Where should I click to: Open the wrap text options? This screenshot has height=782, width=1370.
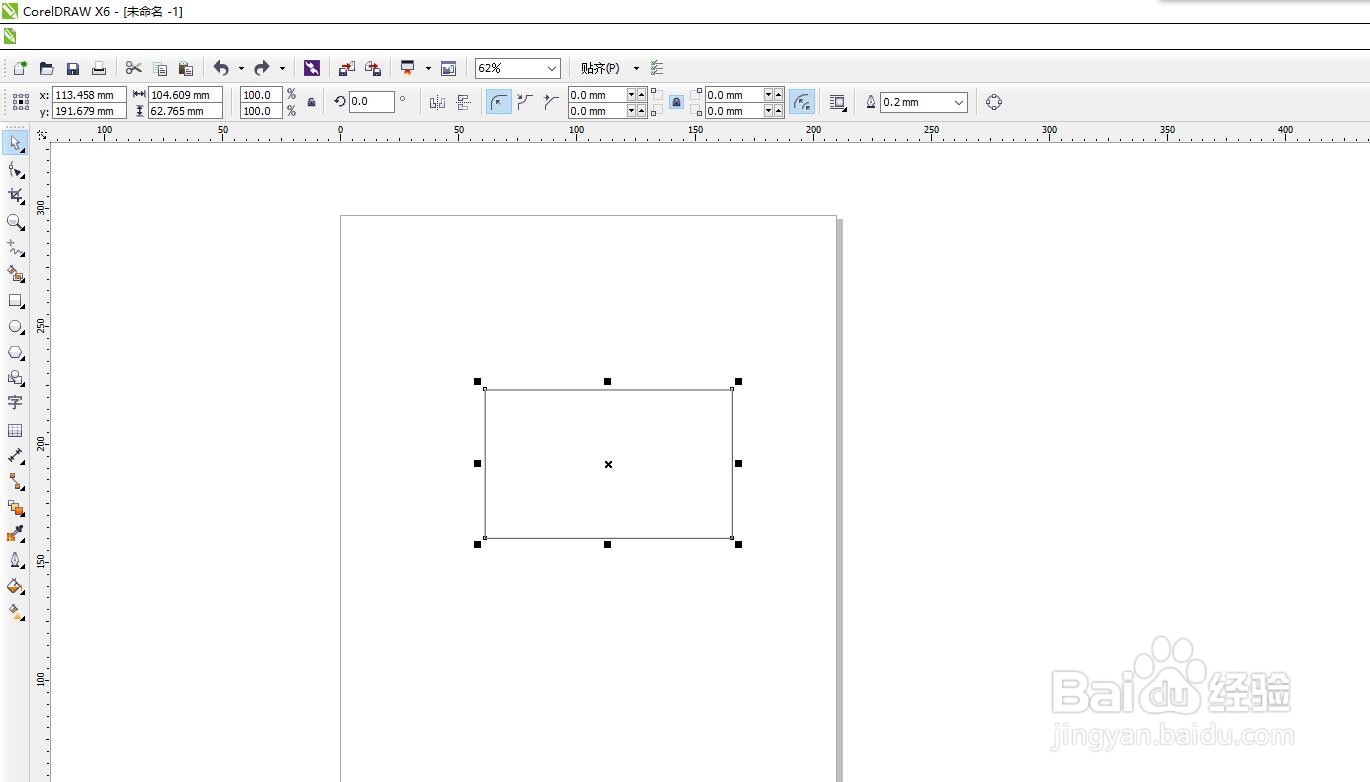[838, 102]
